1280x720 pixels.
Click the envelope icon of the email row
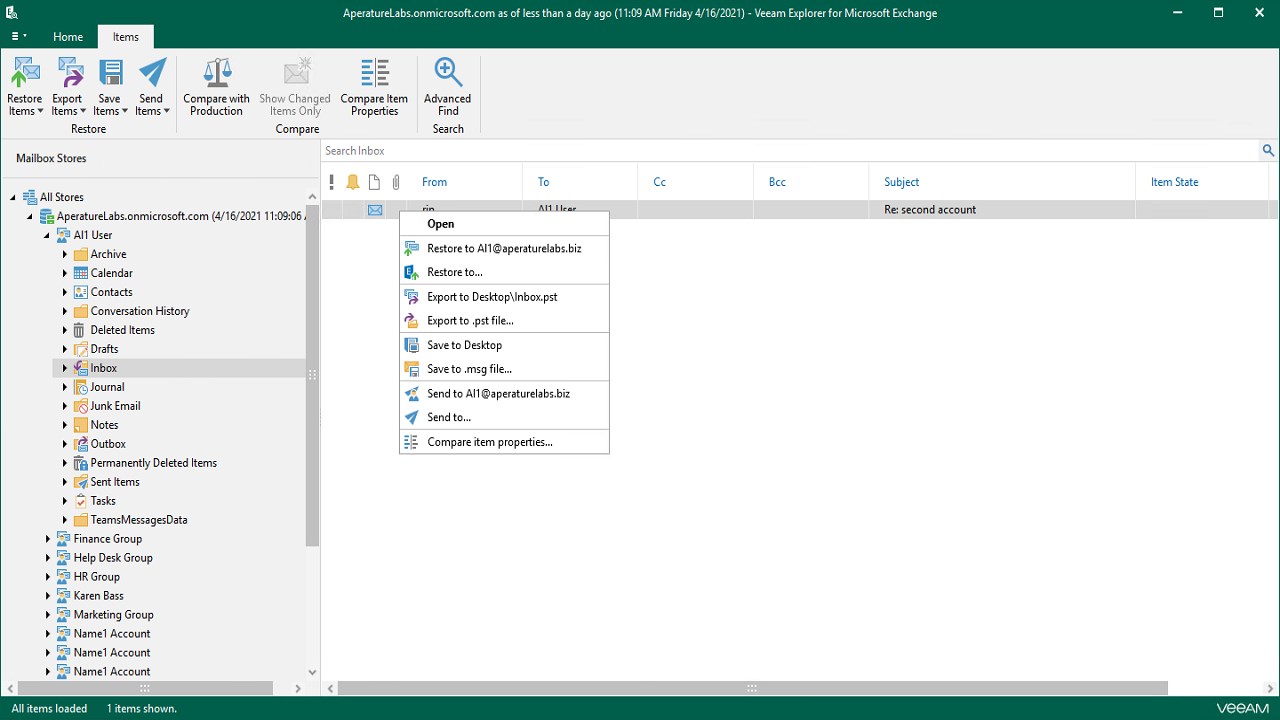[375, 210]
